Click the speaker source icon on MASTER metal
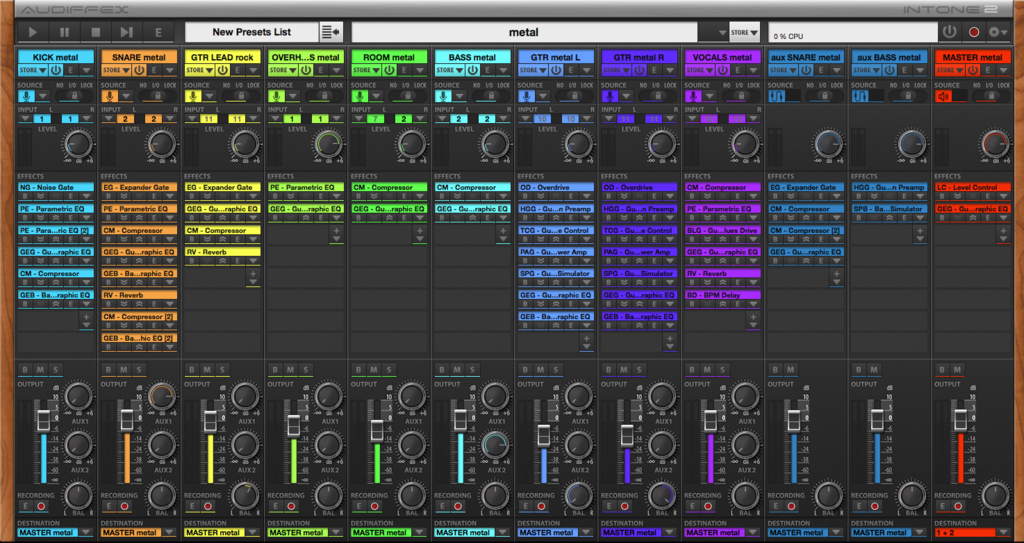The width and height of the screenshot is (1024, 543). click(x=943, y=97)
